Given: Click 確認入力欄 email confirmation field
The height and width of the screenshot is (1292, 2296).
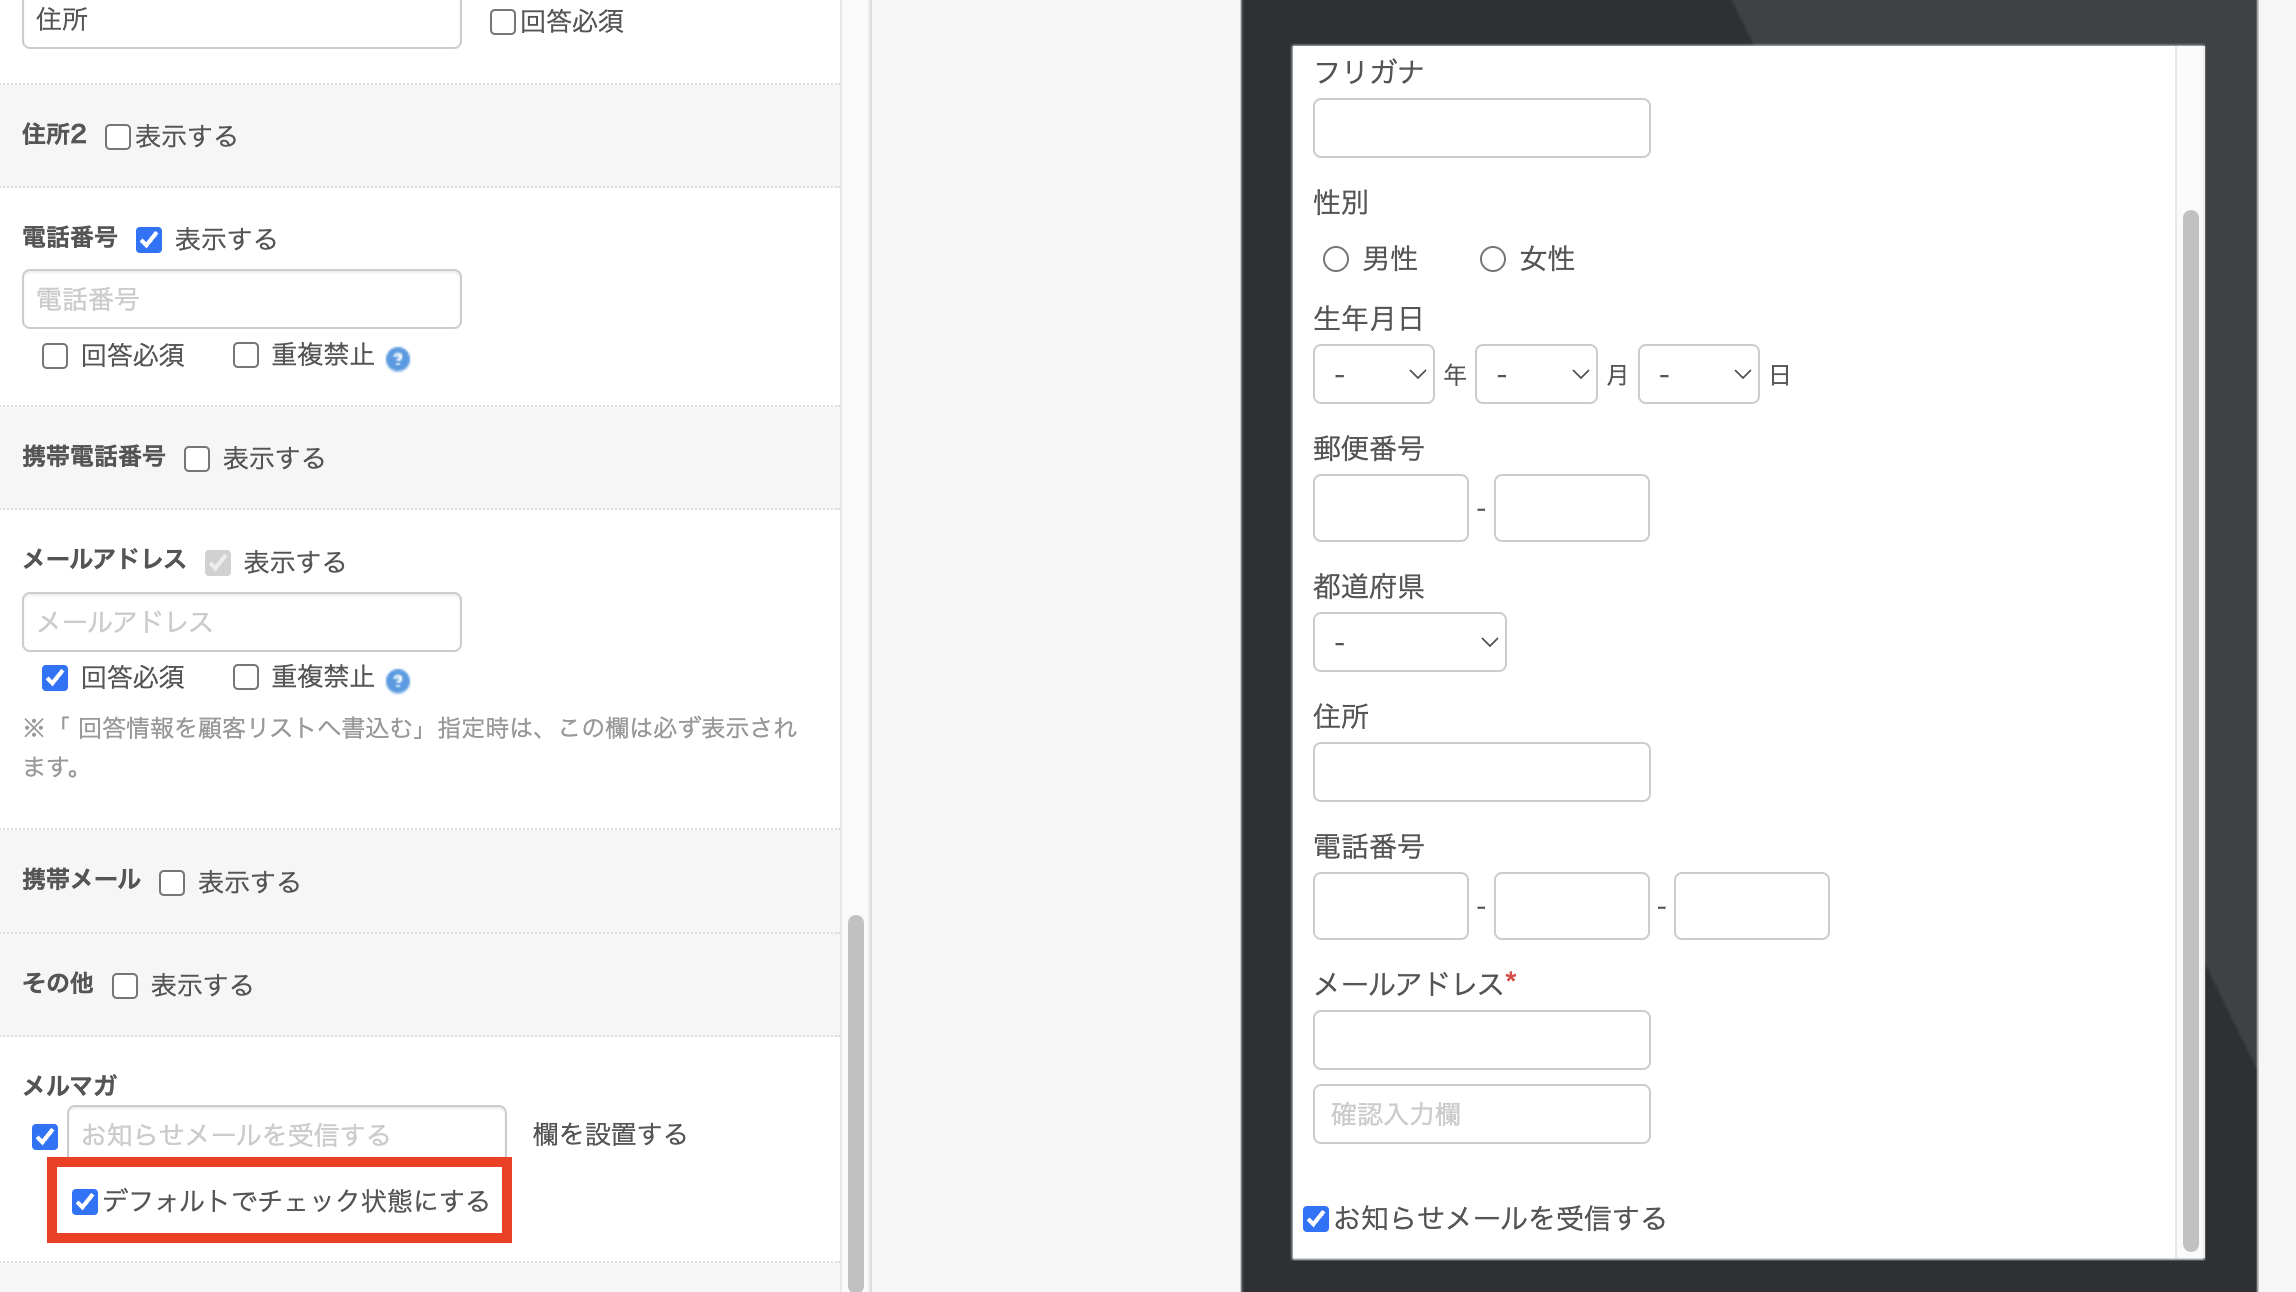Looking at the screenshot, I should click(1481, 1114).
